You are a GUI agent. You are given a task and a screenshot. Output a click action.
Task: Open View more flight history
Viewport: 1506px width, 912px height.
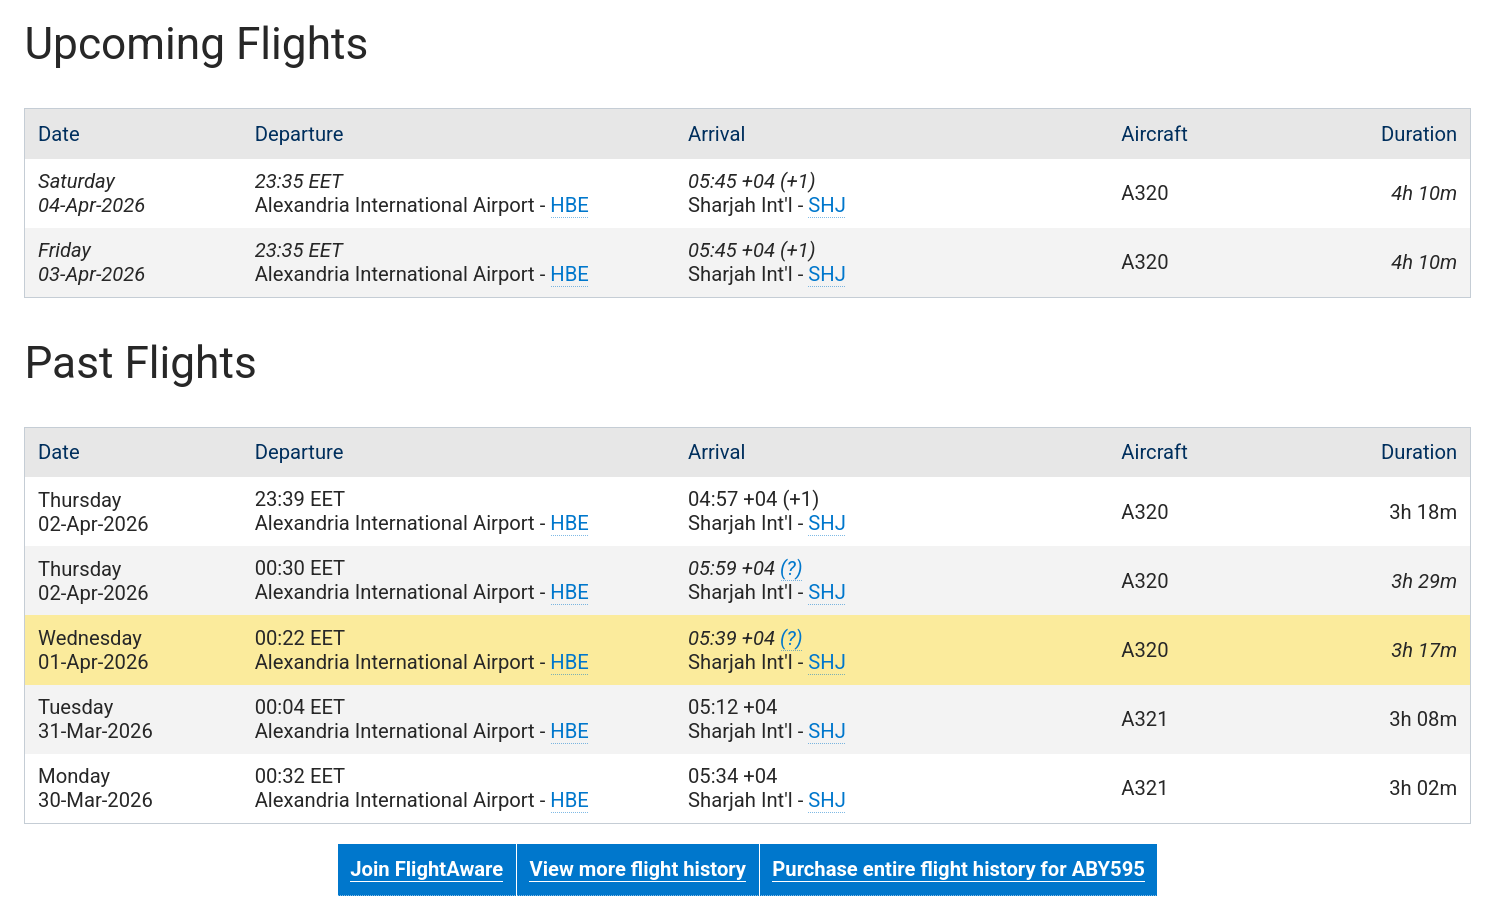point(637,869)
